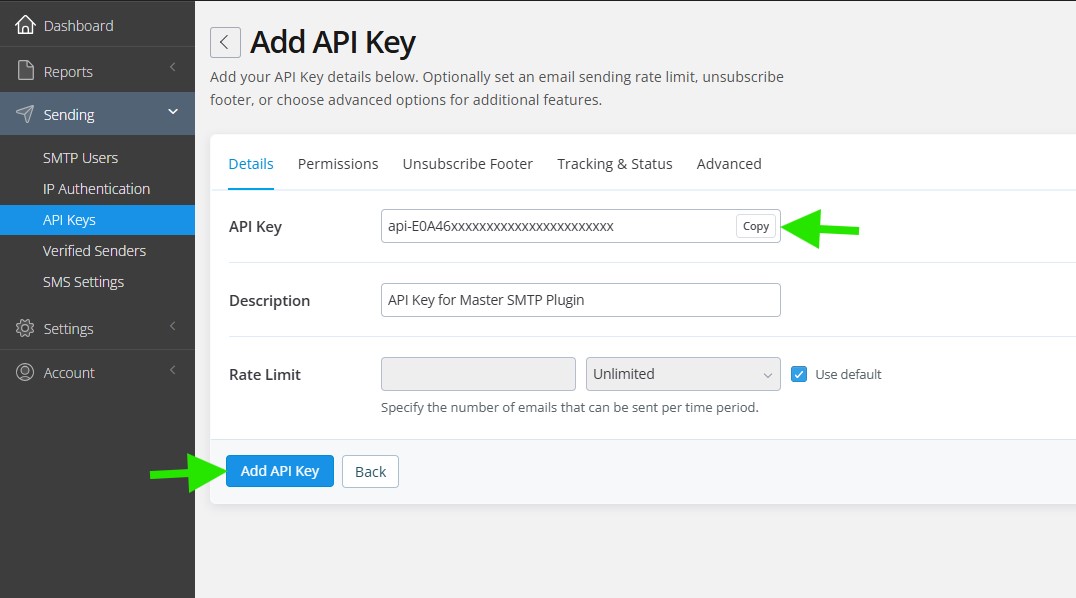Open SMTP Users in the sidebar
The image size is (1076, 598).
(x=80, y=158)
